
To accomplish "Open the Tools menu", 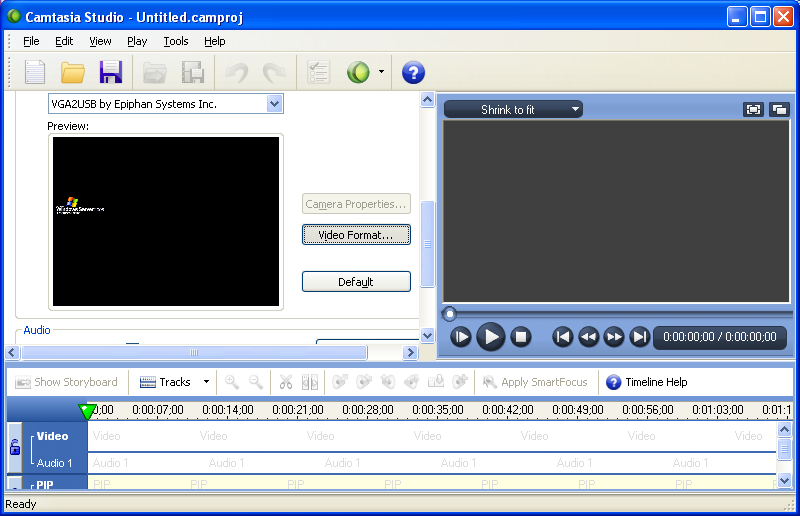I will click(176, 41).
